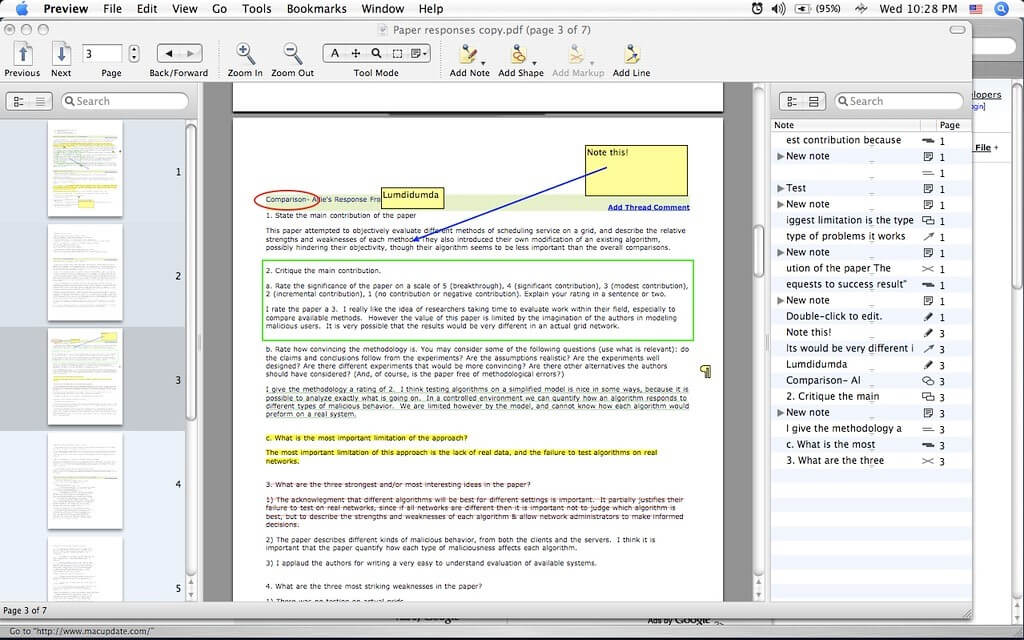Click the Add Line toolbar icon
1024x640 pixels.
tap(632, 54)
